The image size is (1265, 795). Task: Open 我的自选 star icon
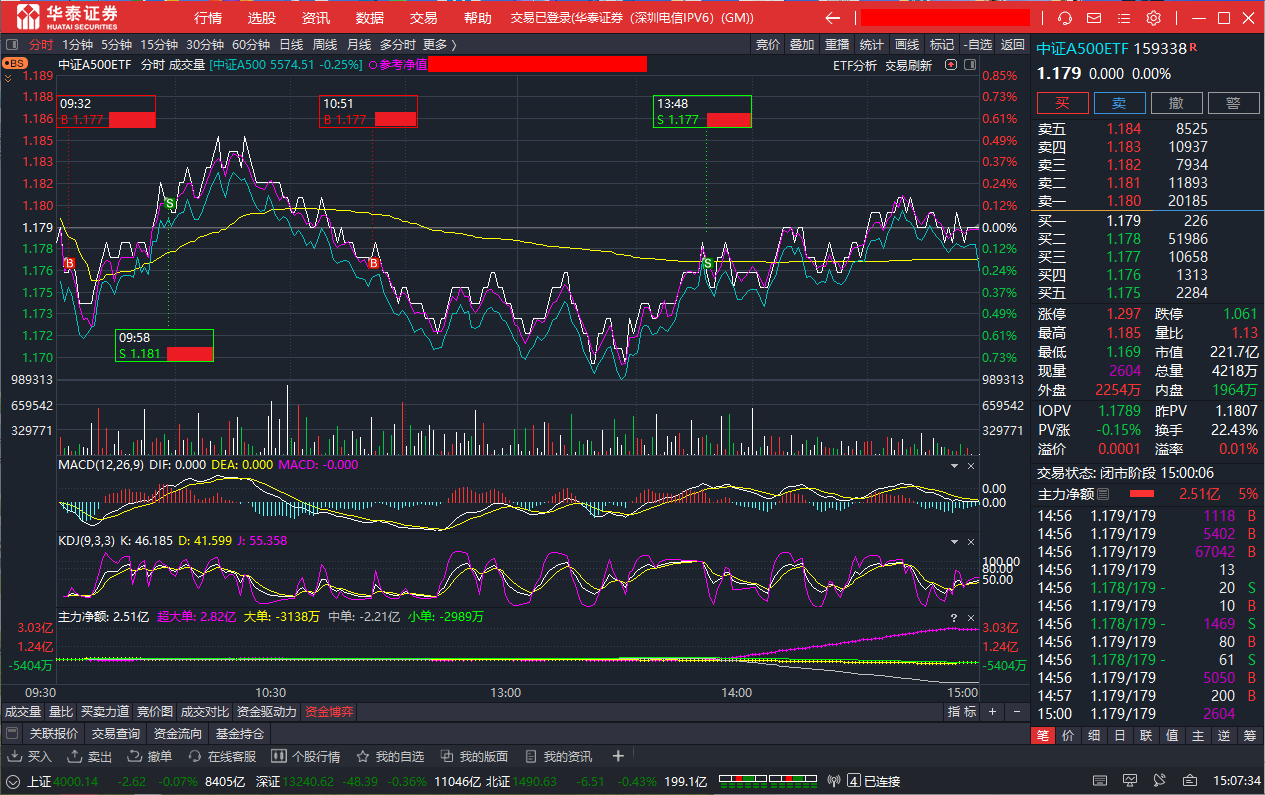tap(390, 756)
